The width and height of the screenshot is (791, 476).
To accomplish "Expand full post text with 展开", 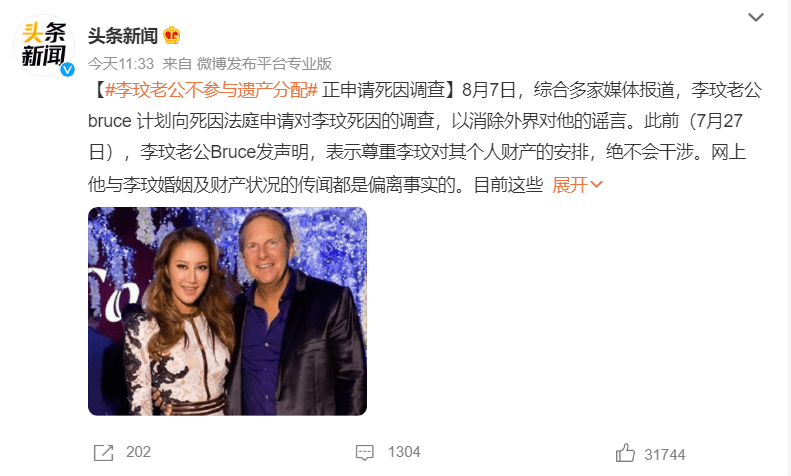I will (570, 185).
